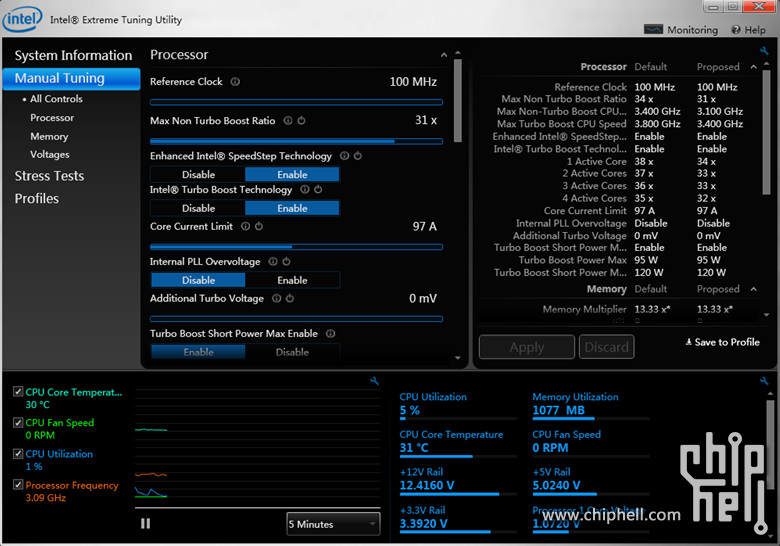This screenshot has height=546, width=780.
Task: Show info for Additional Turbo Voltage
Action: [277, 298]
